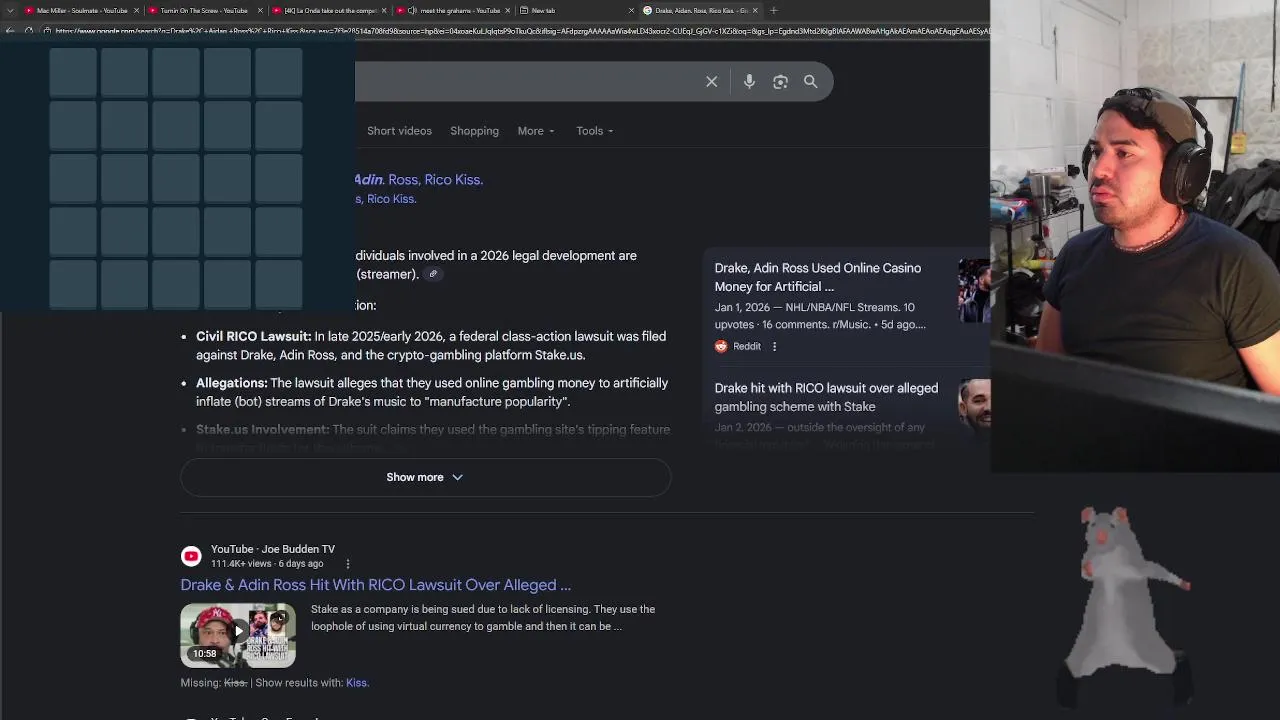1280x720 pixels.
Task: Play the Joe Budden 10:58 video thumbnail
Action: click(x=238, y=635)
